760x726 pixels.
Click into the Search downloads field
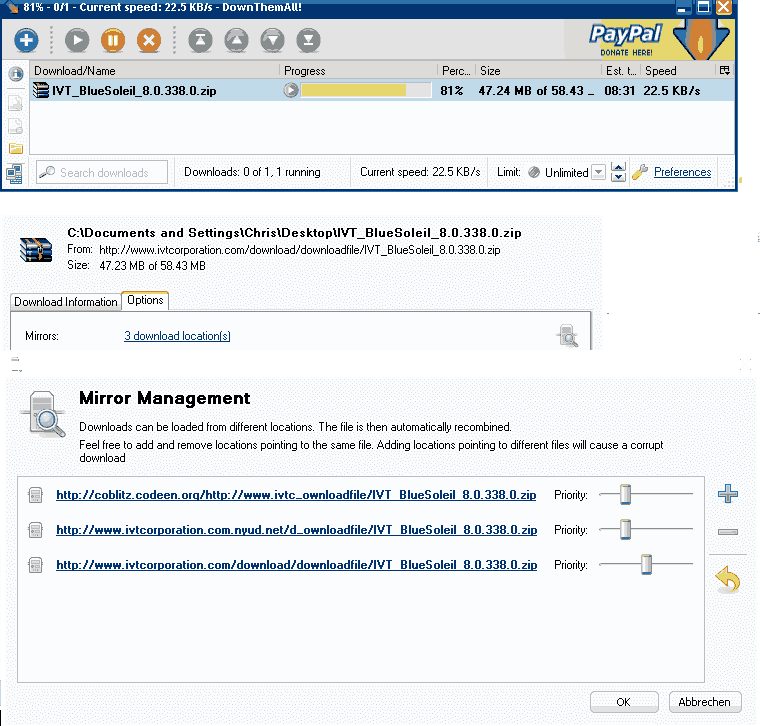(x=102, y=172)
